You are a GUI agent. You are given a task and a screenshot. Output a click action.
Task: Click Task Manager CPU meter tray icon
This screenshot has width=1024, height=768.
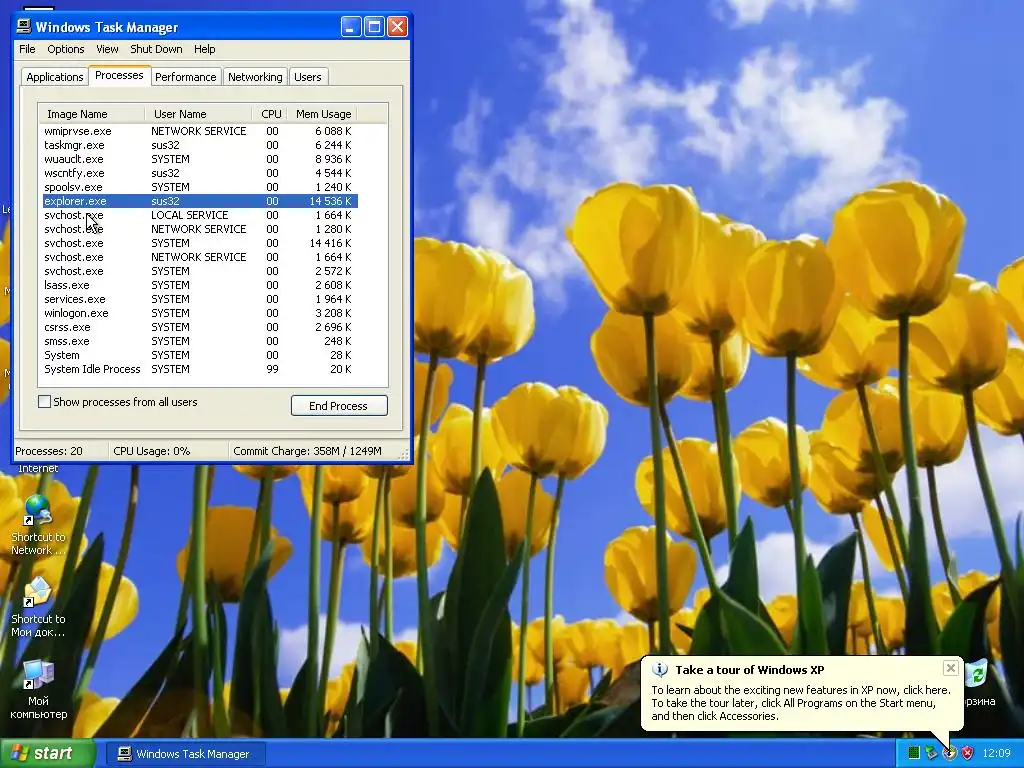[914, 753]
